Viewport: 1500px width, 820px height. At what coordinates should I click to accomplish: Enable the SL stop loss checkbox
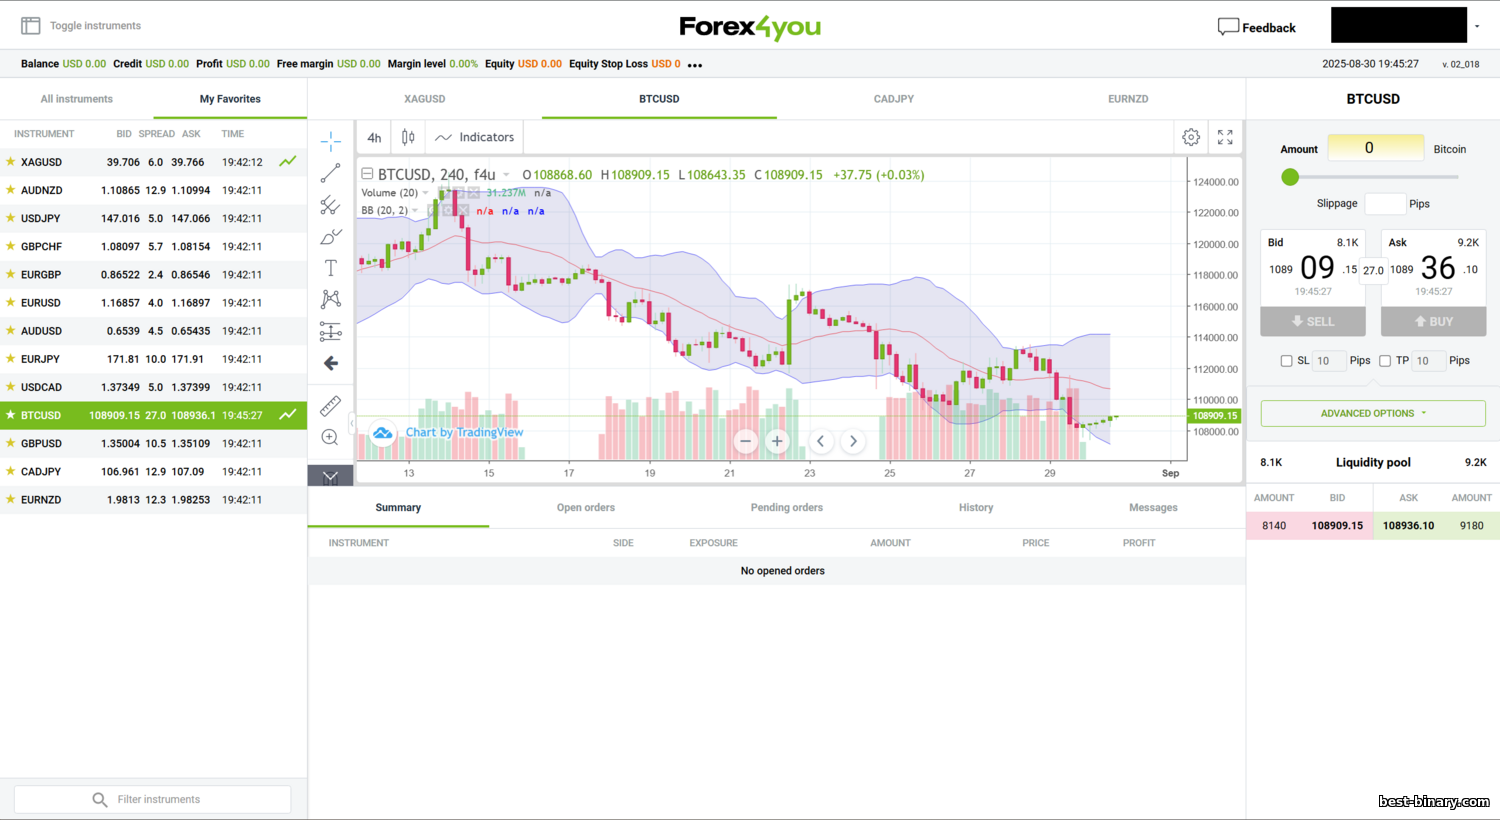(x=1286, y=361)
